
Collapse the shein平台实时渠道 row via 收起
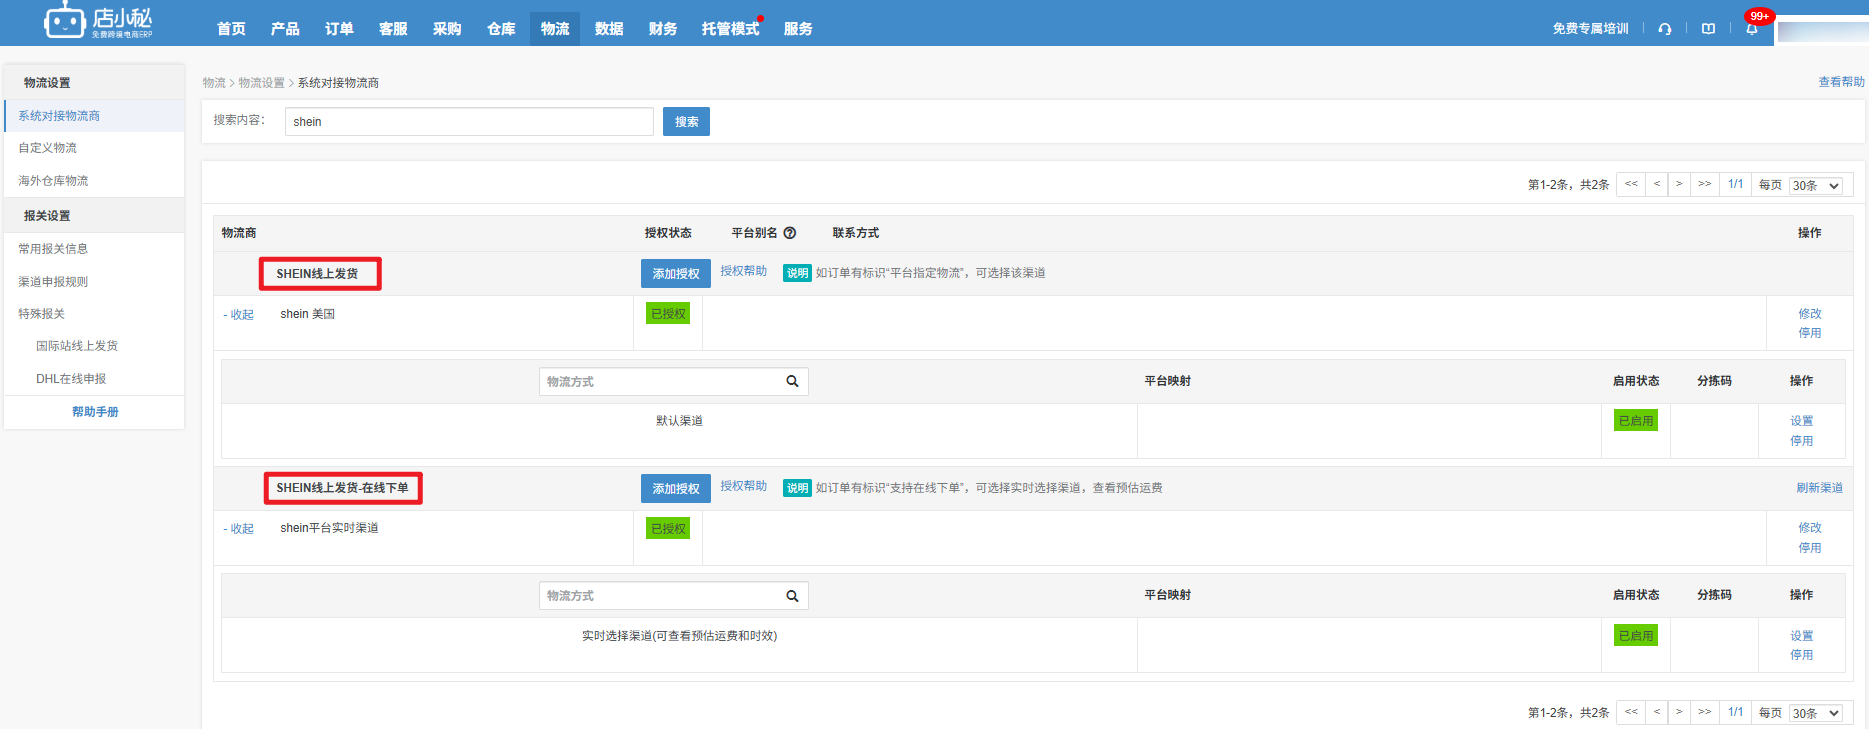coord(239,529)
